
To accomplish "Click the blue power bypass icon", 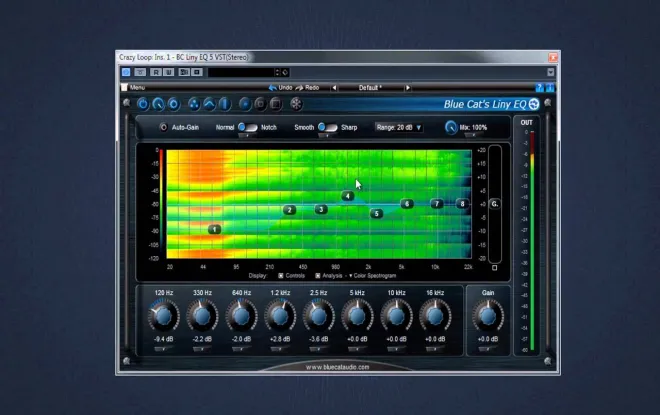I will pyautogui.click(x=143, y=104).
